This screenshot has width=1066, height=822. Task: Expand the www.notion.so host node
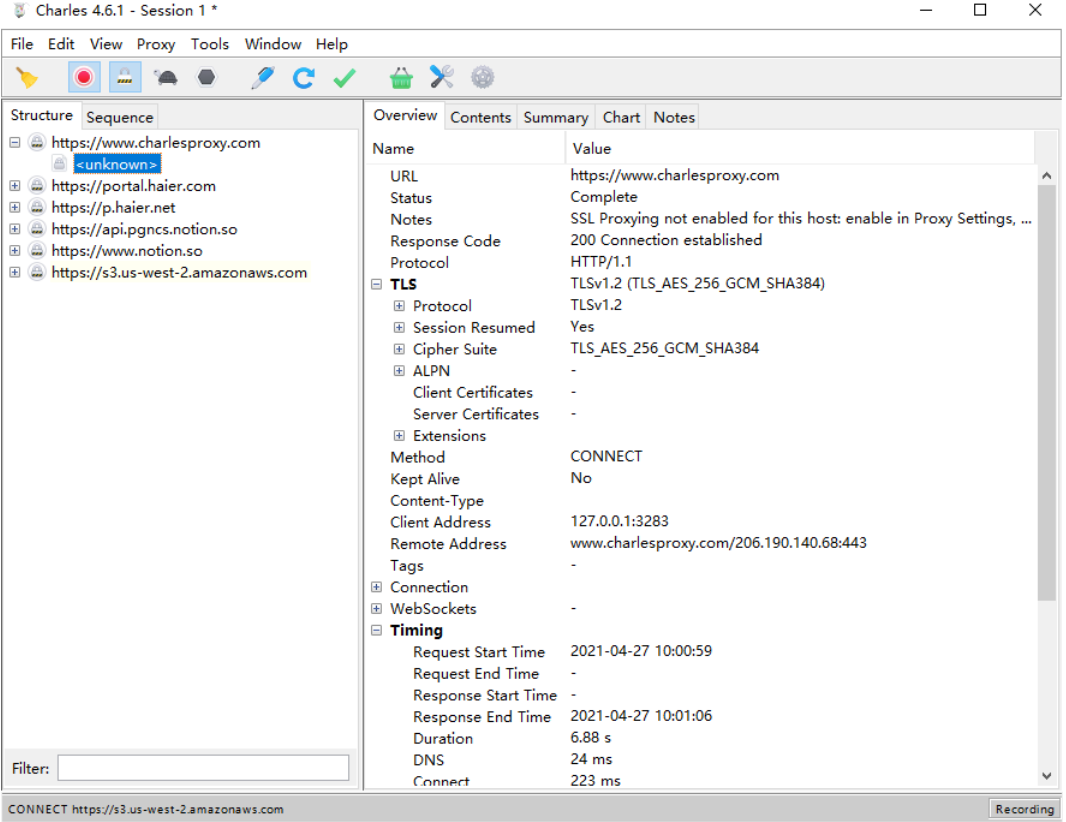15,251
